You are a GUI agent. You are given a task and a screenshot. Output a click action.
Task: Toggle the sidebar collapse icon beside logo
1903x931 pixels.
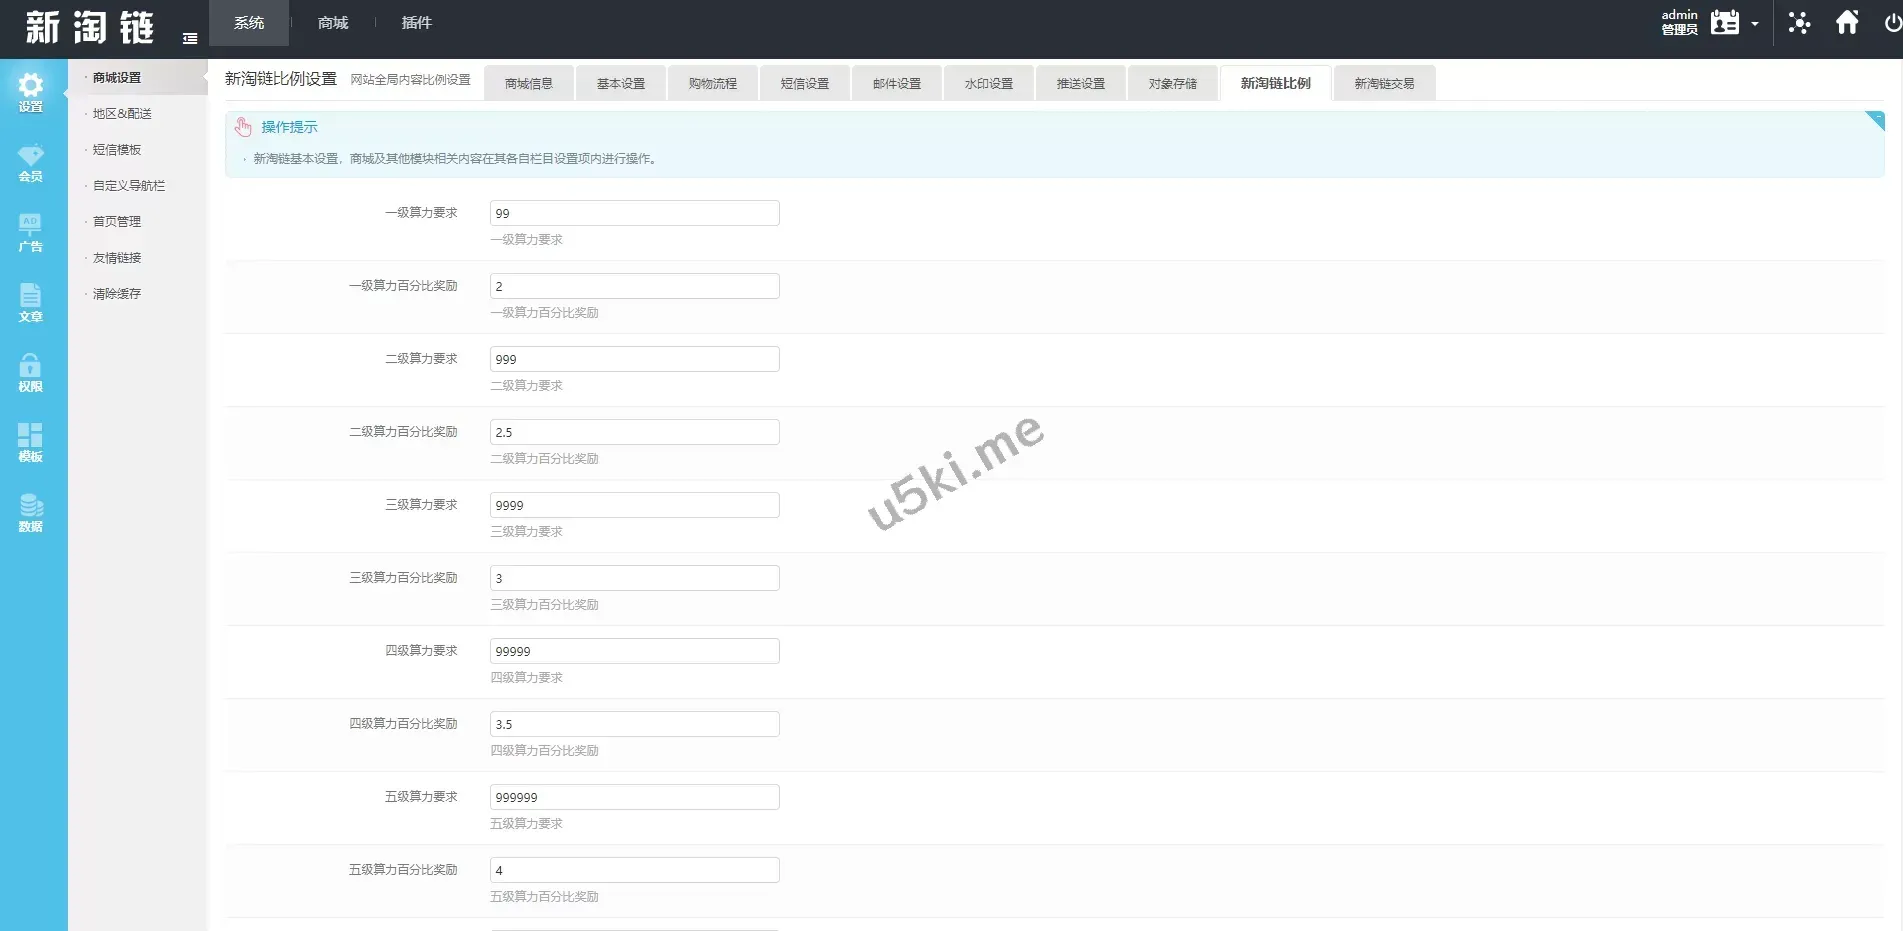tap(190, 38)
